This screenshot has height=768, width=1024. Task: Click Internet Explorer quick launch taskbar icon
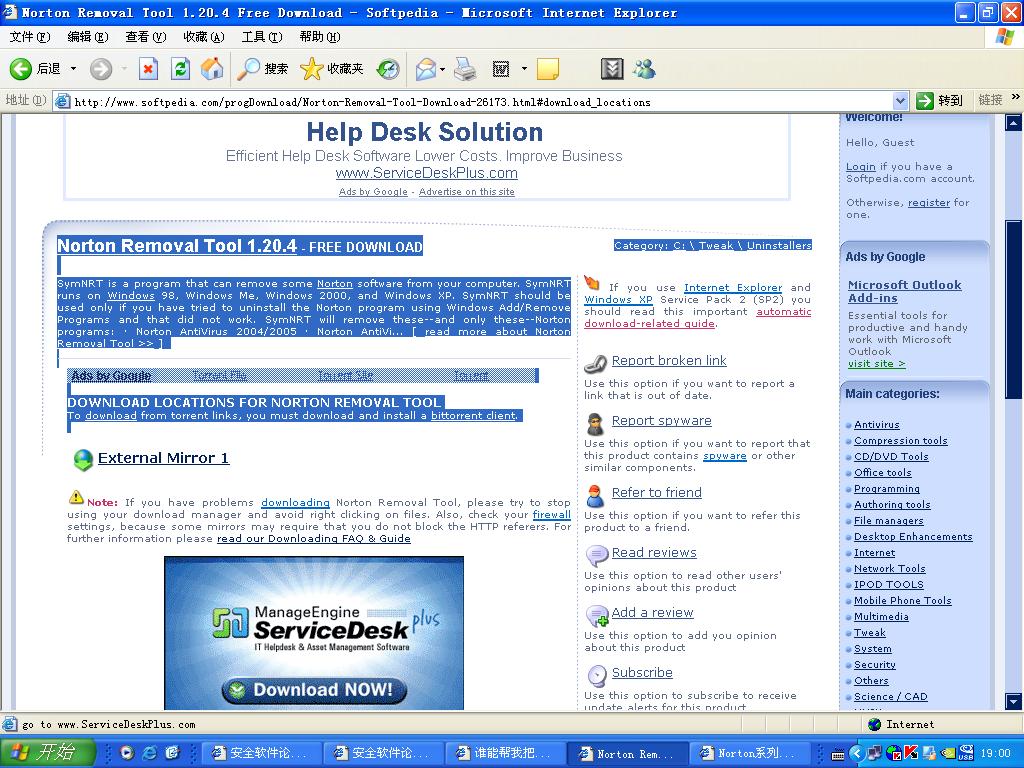click(x=150, y=753)
